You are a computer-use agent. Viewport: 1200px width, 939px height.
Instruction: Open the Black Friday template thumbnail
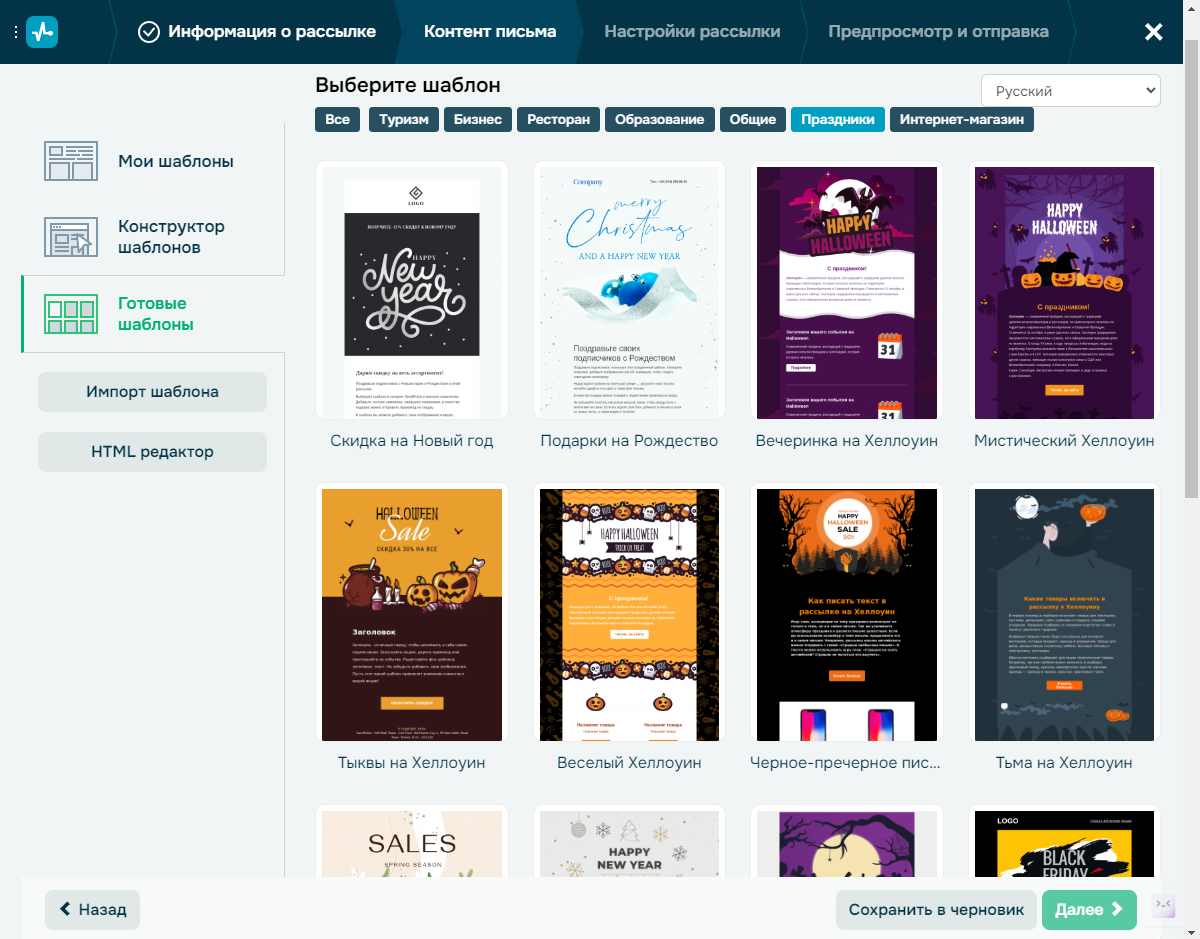(1064, 843)
